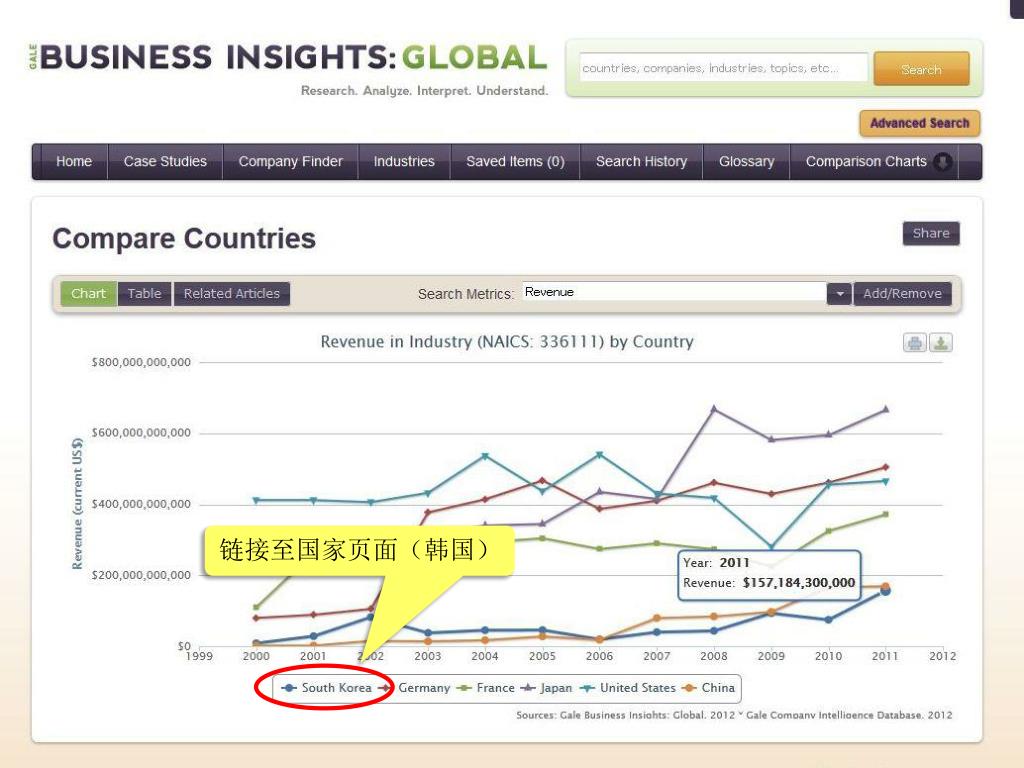This screenshot has width=1024, height=768.
Task: Click United States 2009 data point
Action: pos(771,547)
